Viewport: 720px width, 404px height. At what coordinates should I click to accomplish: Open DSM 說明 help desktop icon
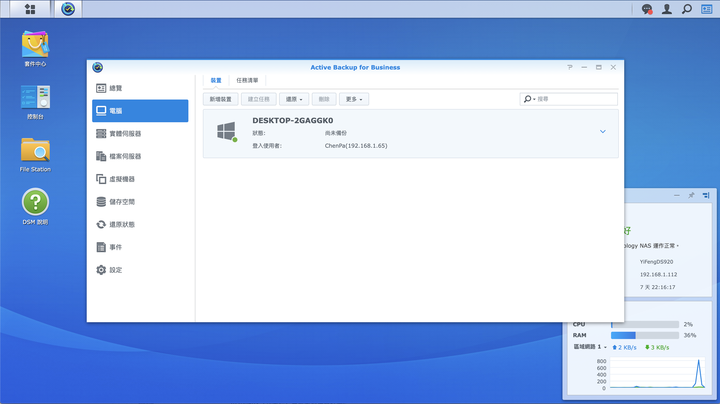[35, 207]
